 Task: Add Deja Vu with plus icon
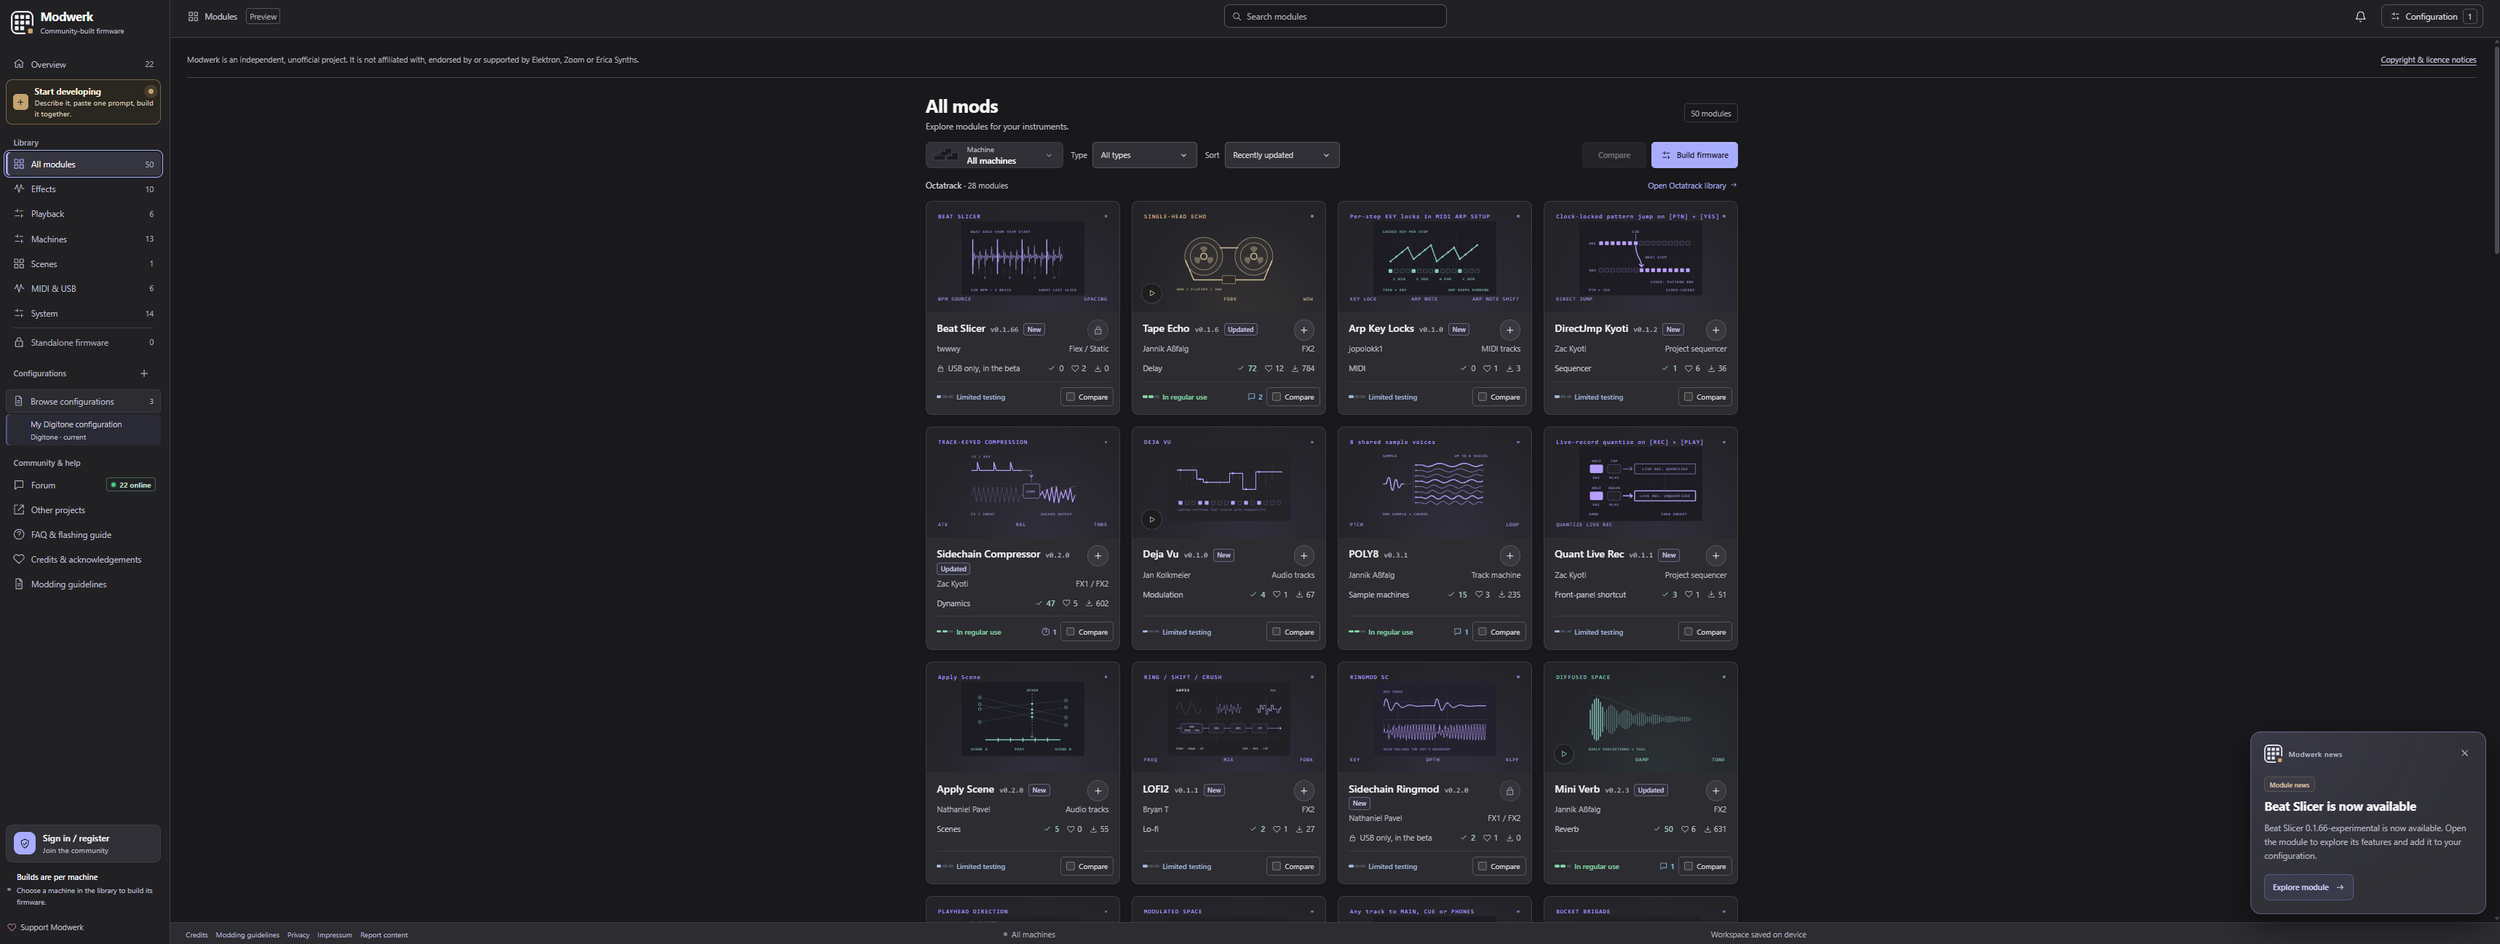[1303, 555]
